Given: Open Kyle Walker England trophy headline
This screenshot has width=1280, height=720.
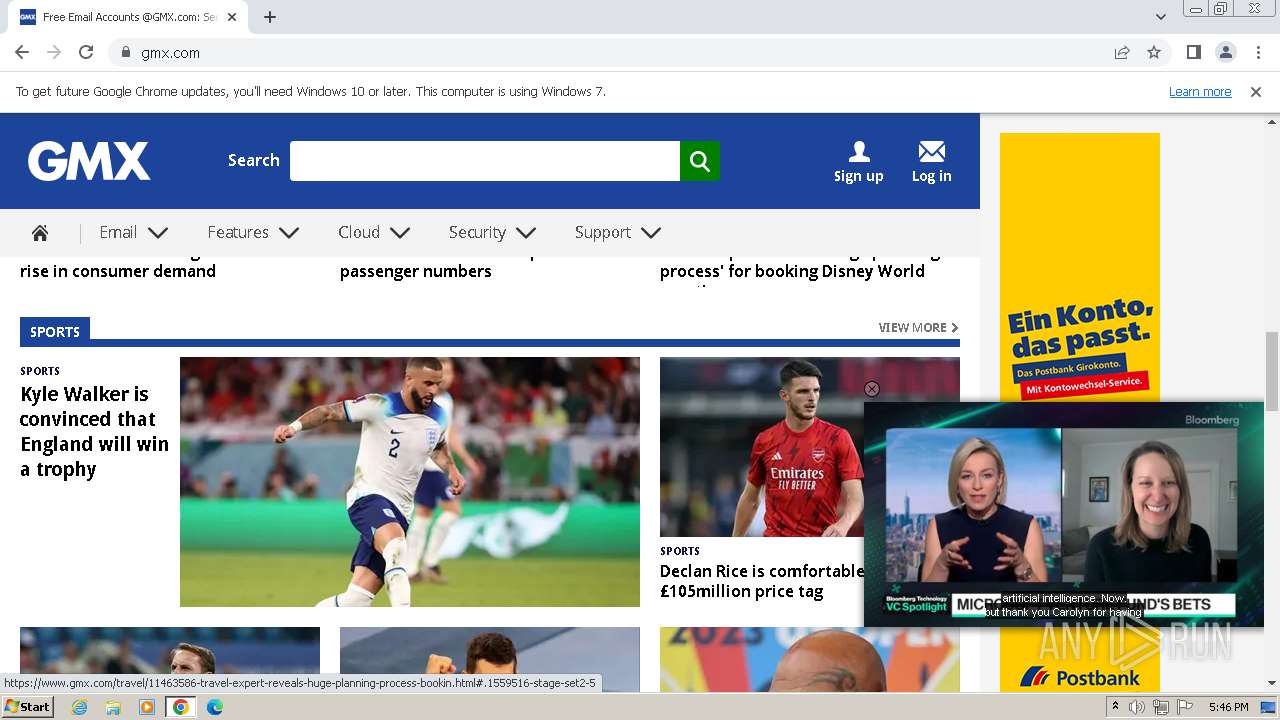Looking at the screenshot, I should (x=94, y=432).
